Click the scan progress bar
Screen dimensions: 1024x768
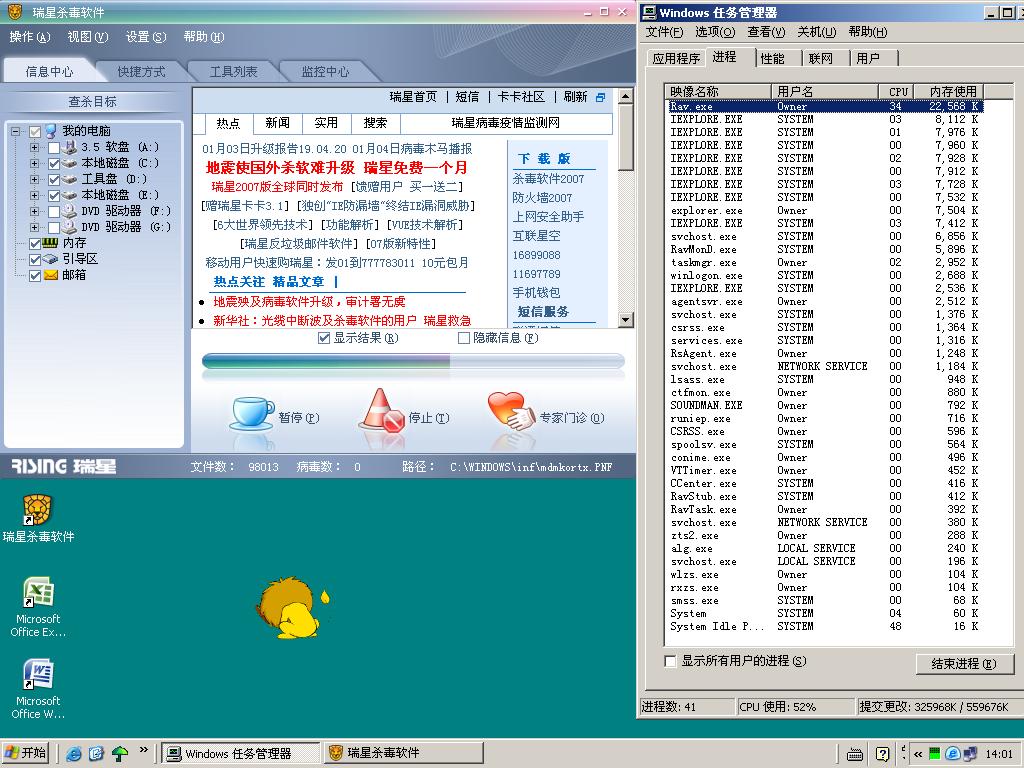click(413, 360)
